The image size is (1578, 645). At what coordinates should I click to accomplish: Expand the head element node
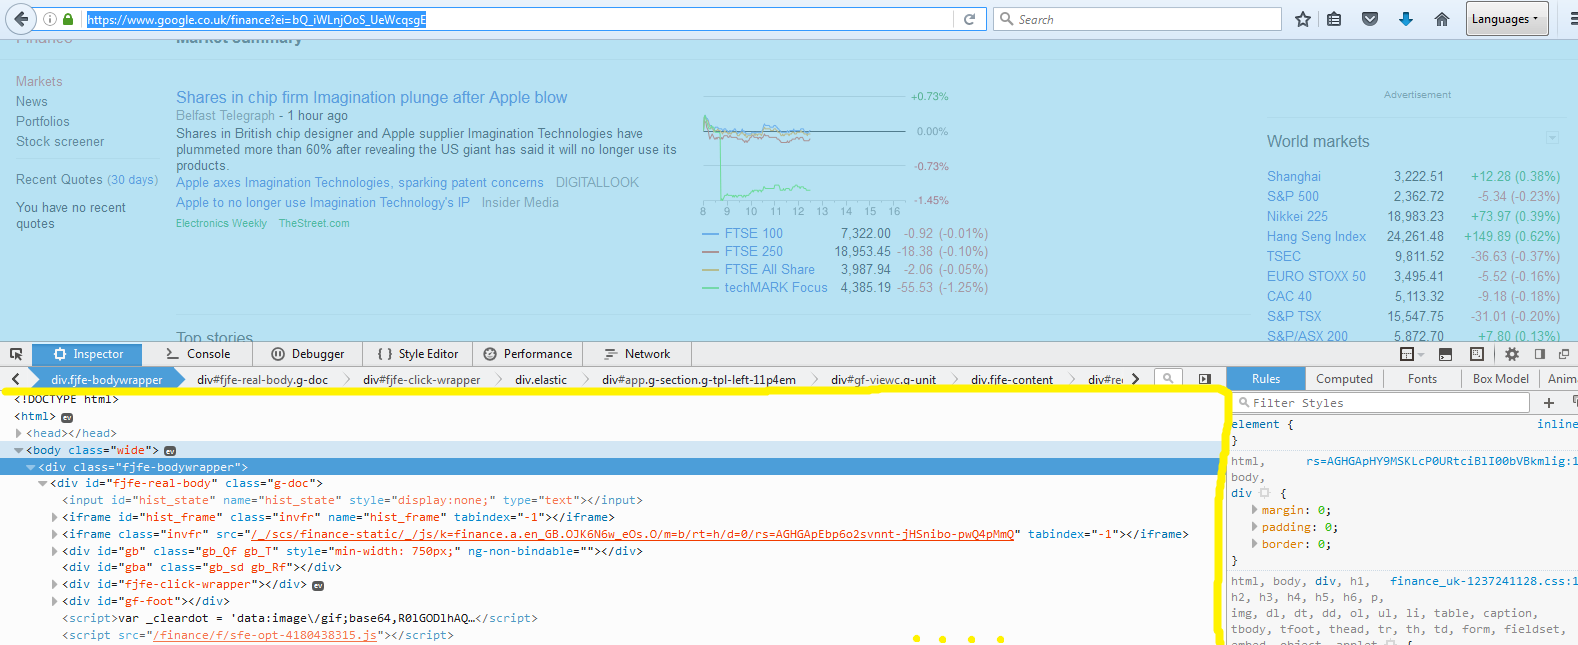(19, 434)
